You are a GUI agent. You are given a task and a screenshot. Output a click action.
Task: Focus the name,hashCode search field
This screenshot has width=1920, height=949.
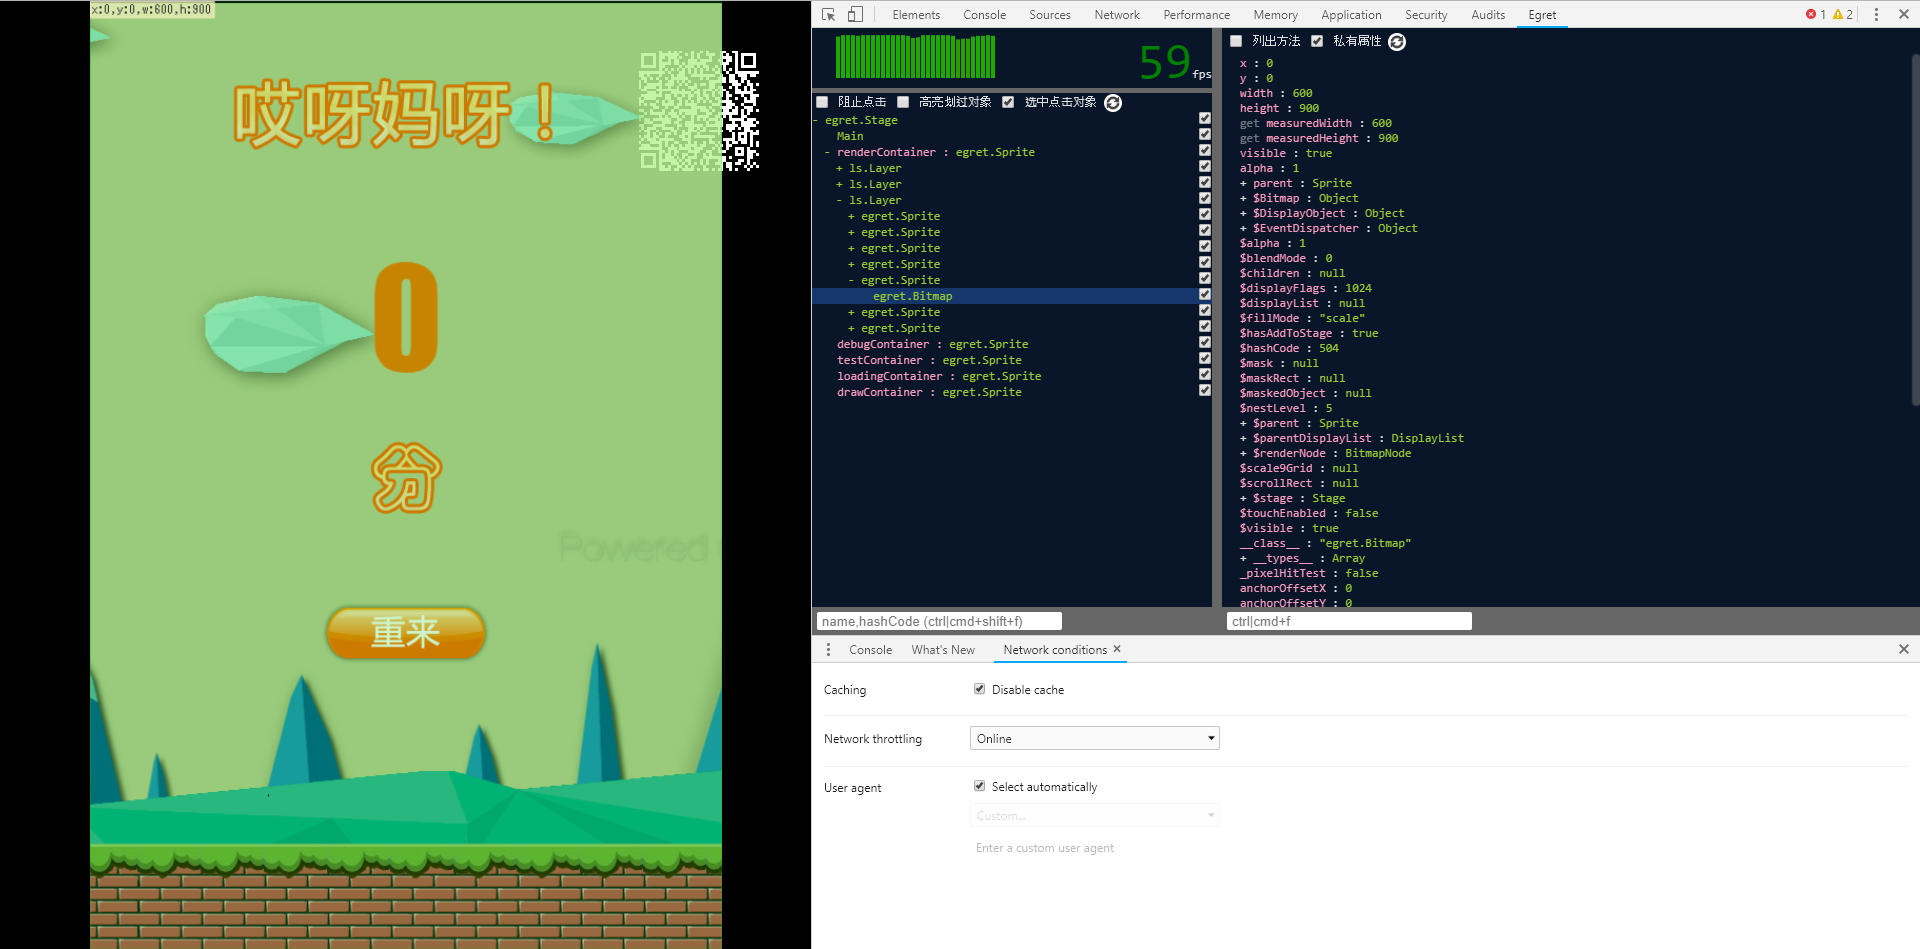pyautogui.click(x=939, y=621)
